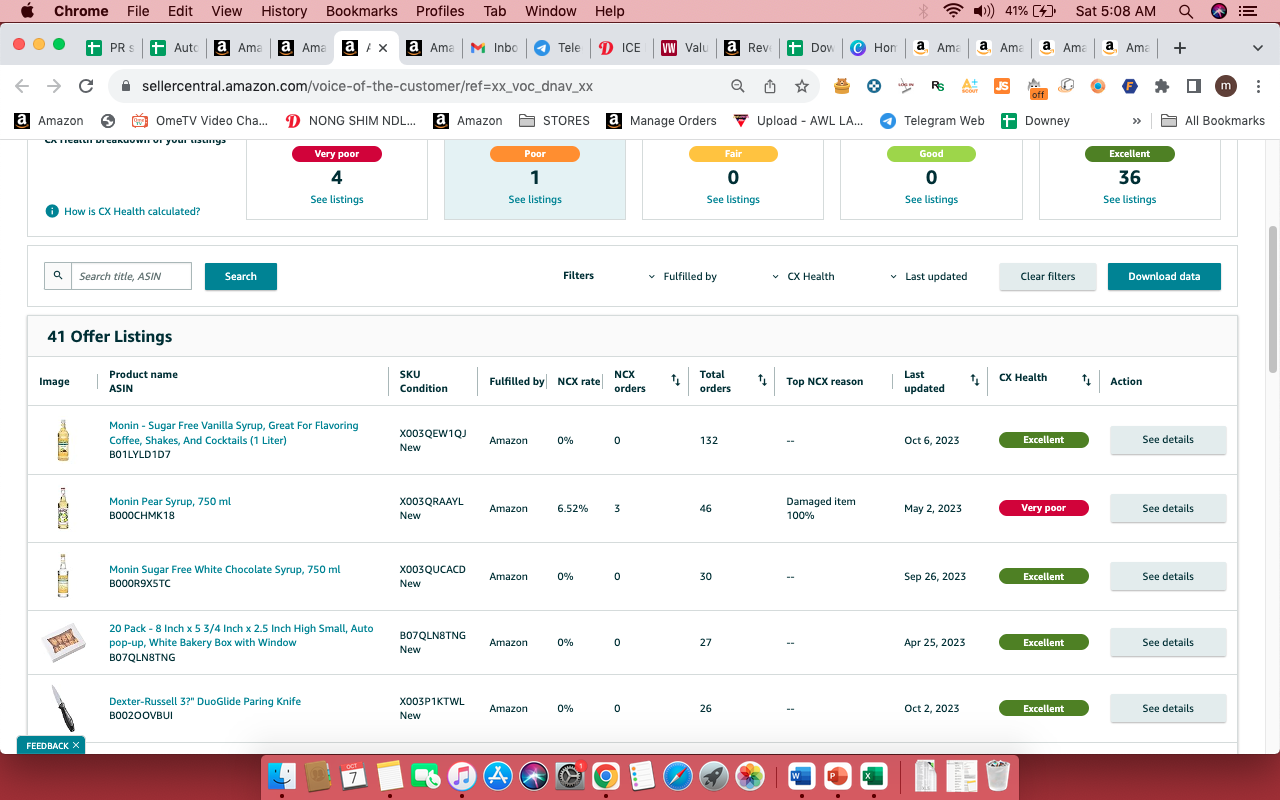The height and width of the screenshot is (800, 1280).
Task: Open the zoom magnifier in address bar
Action: click(x=738, y=86)
